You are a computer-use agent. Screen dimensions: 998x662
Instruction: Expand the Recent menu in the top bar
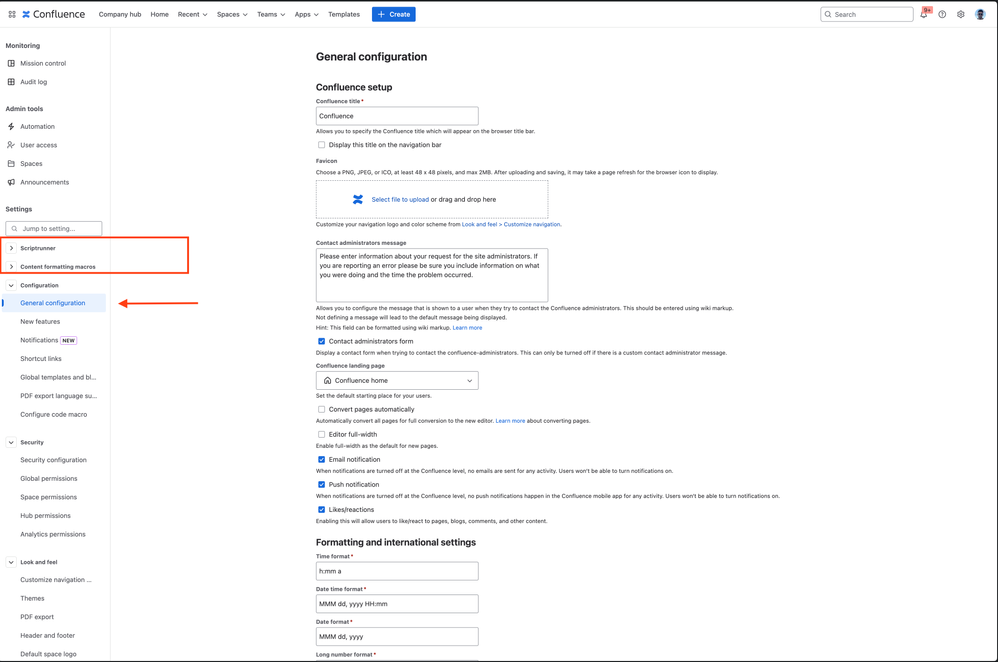click(x=194, y=14)
